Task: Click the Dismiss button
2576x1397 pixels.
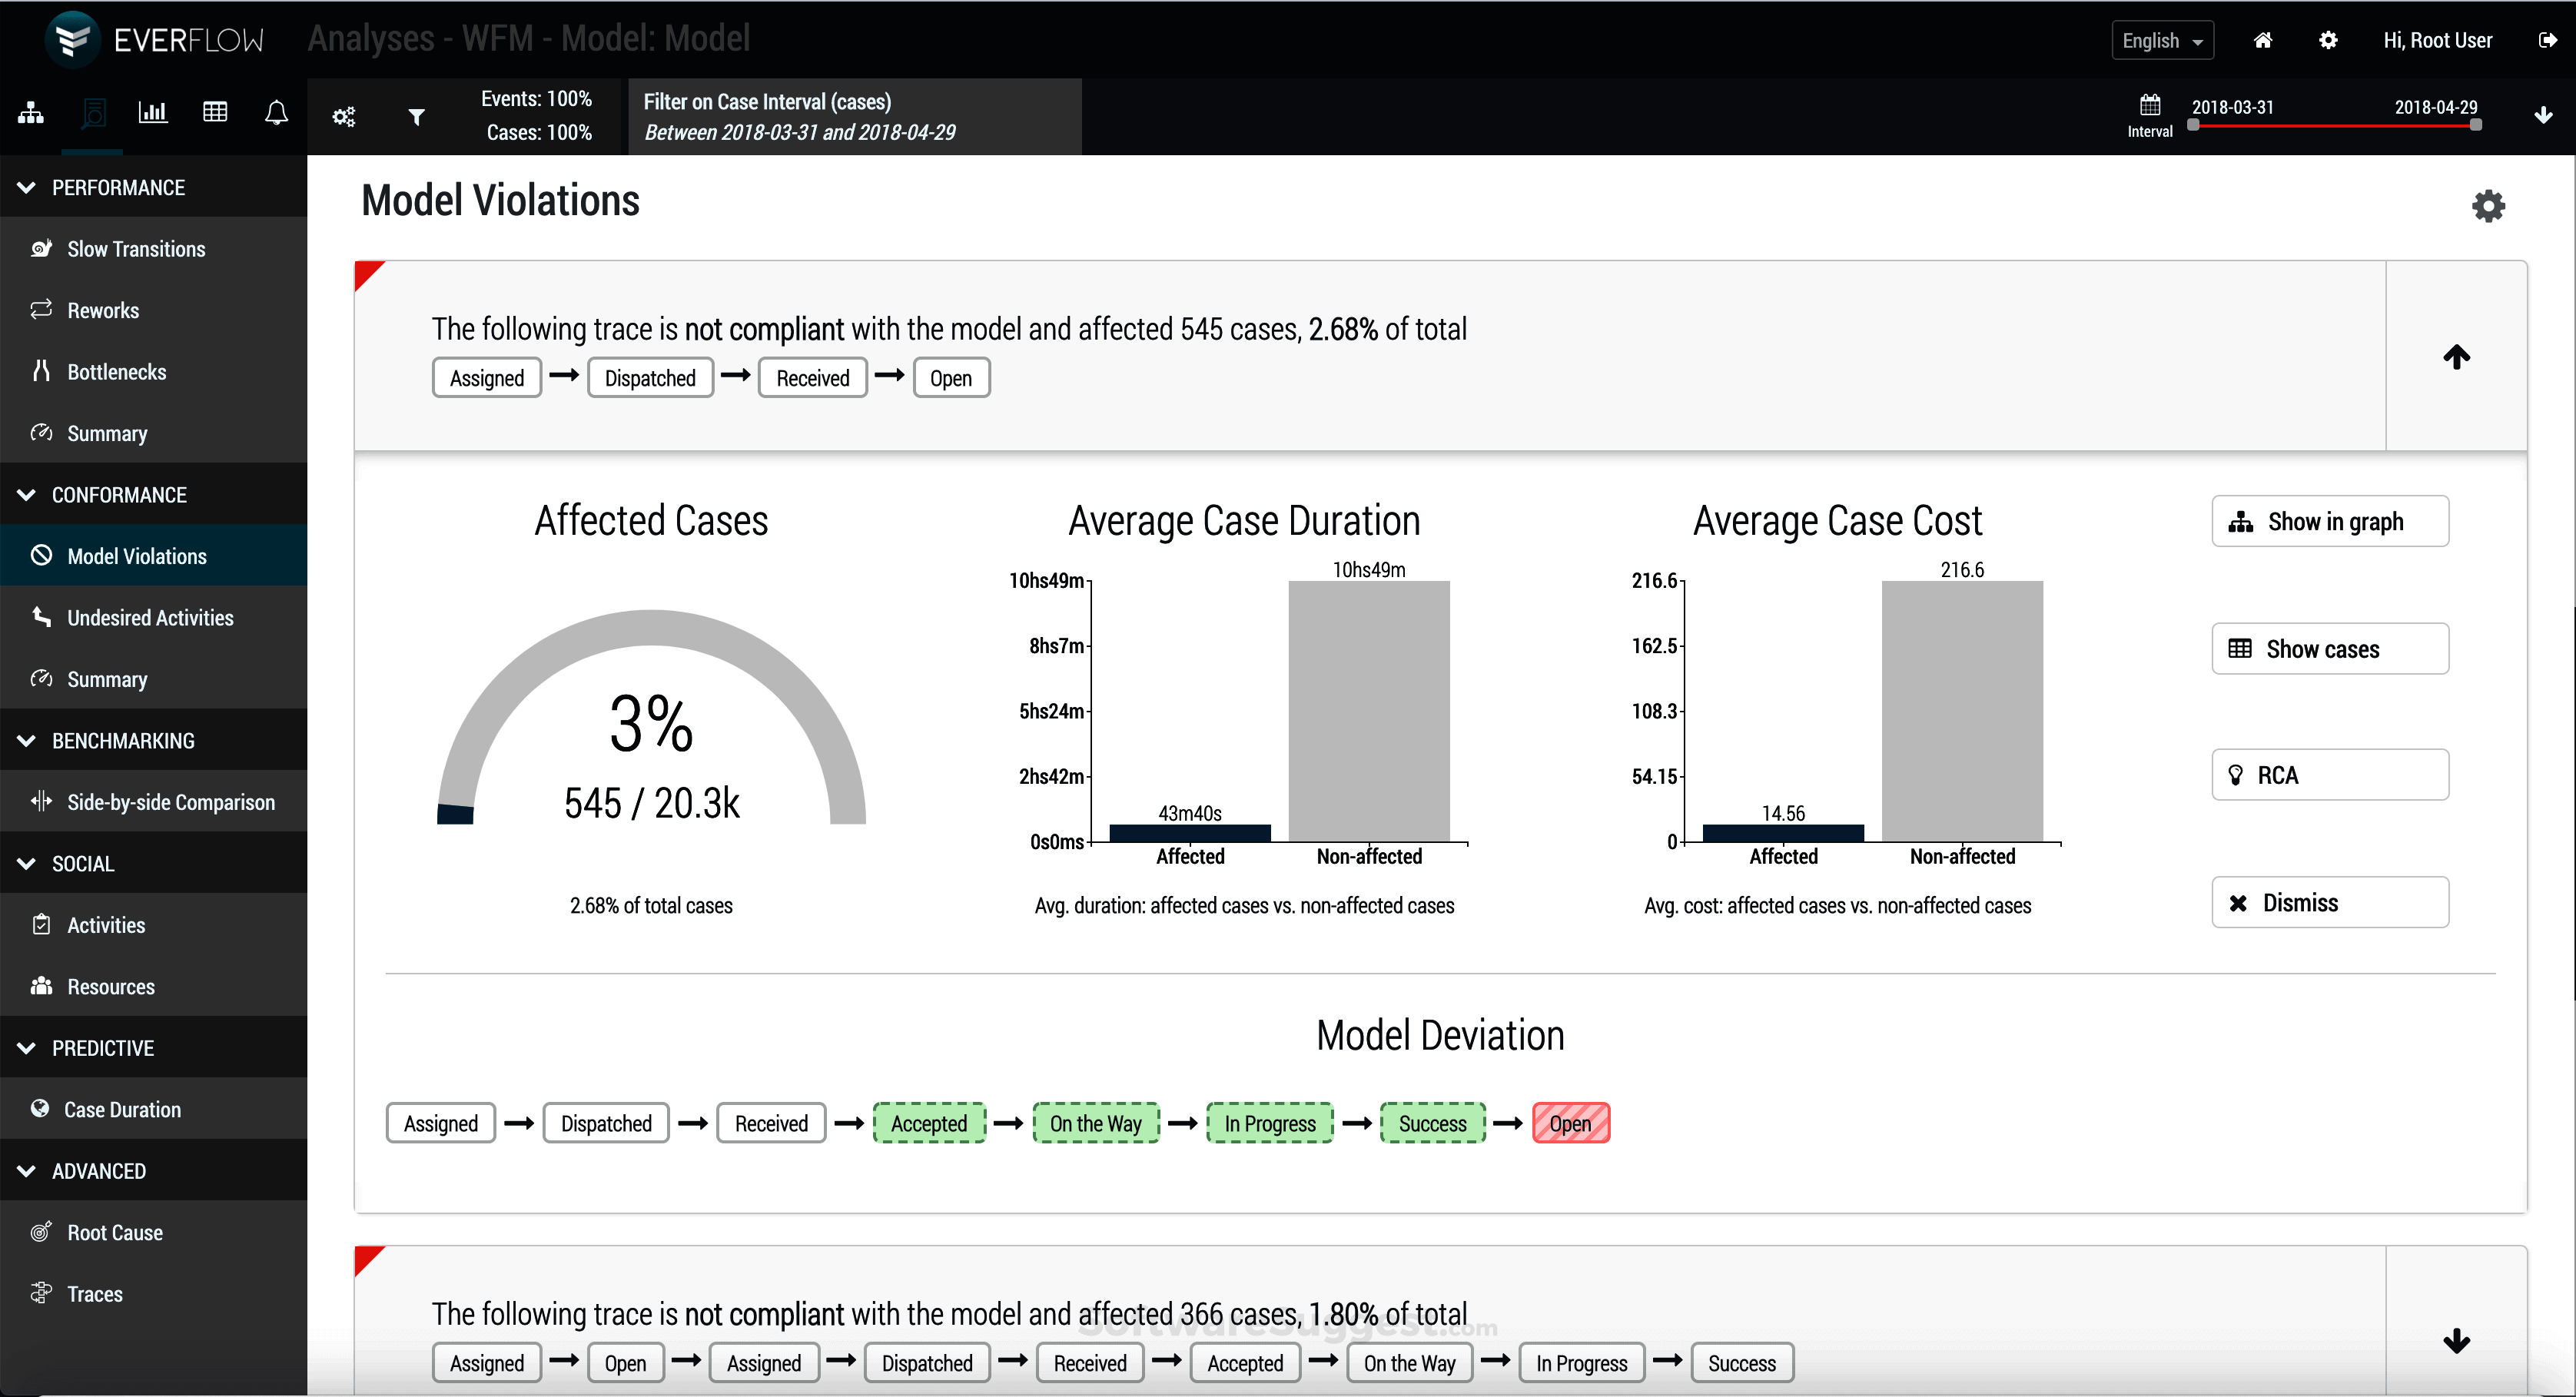Action: [x=2329, y=902]
